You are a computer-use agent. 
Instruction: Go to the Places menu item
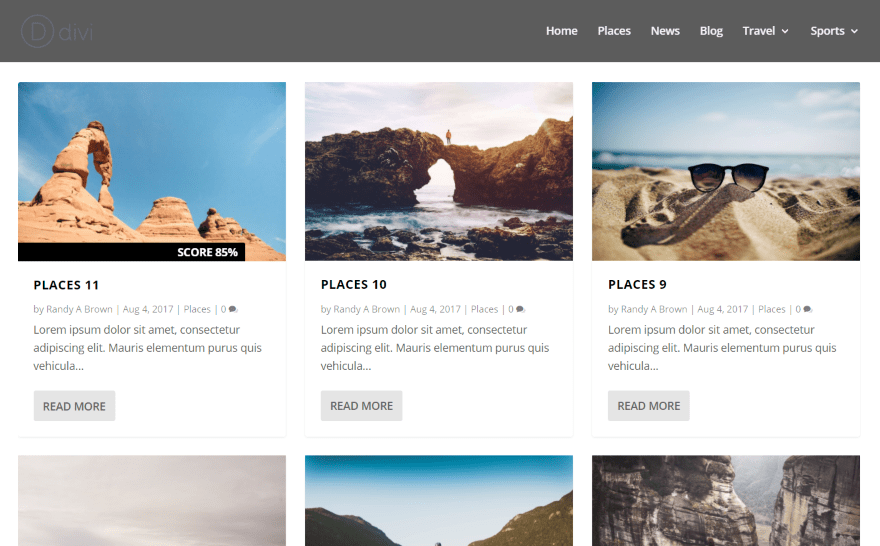pyautogui.click(x=614, y=31)
